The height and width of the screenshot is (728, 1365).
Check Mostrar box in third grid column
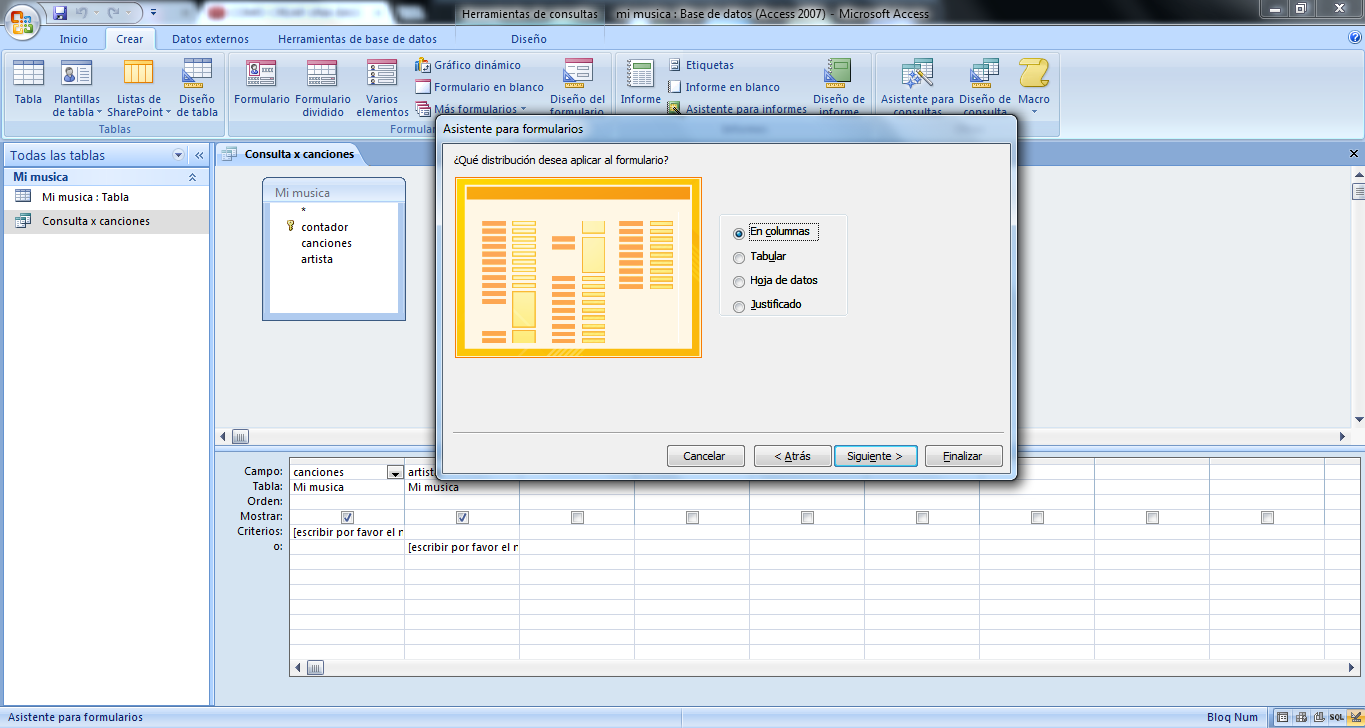[577, 517]
